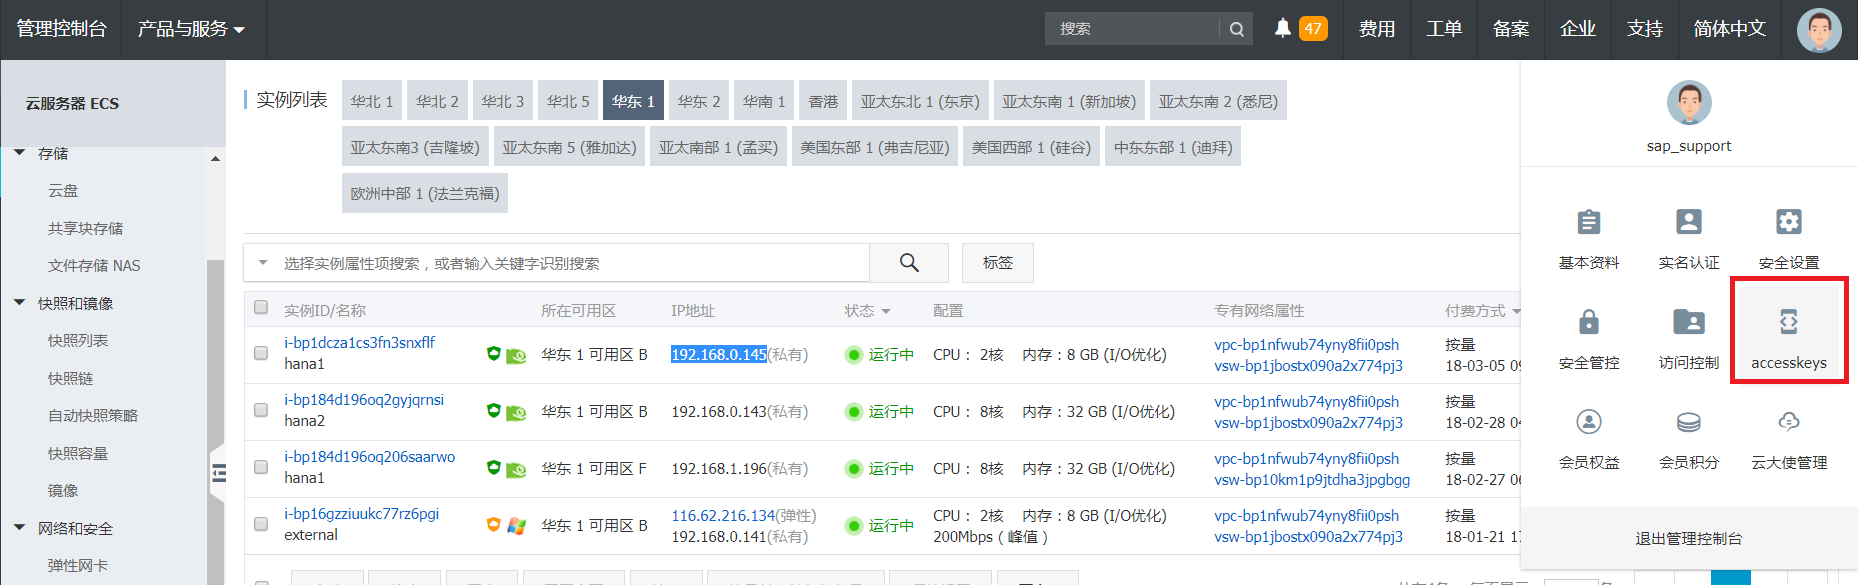Viewport: 1858px width, 585px height.
Task: Toggle select-all checkbox in table header
Action: click(x=261, y=308)
